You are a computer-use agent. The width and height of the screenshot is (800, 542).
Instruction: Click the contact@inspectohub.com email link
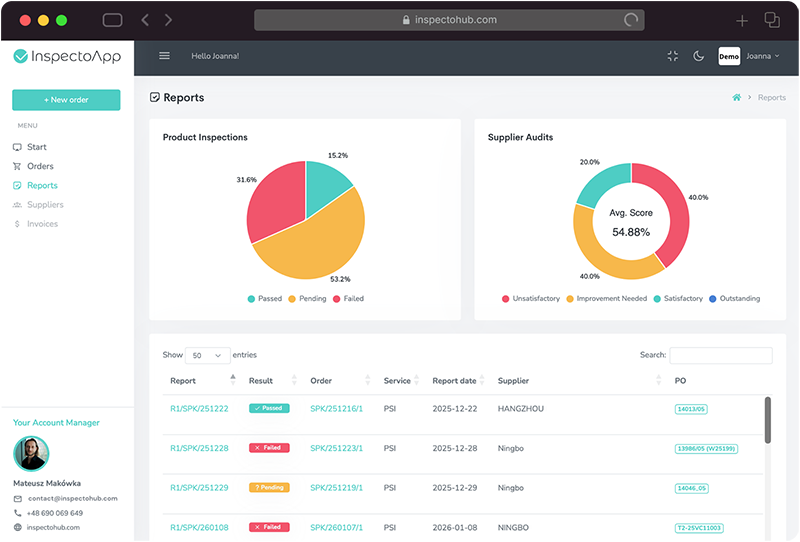point(72,499)
